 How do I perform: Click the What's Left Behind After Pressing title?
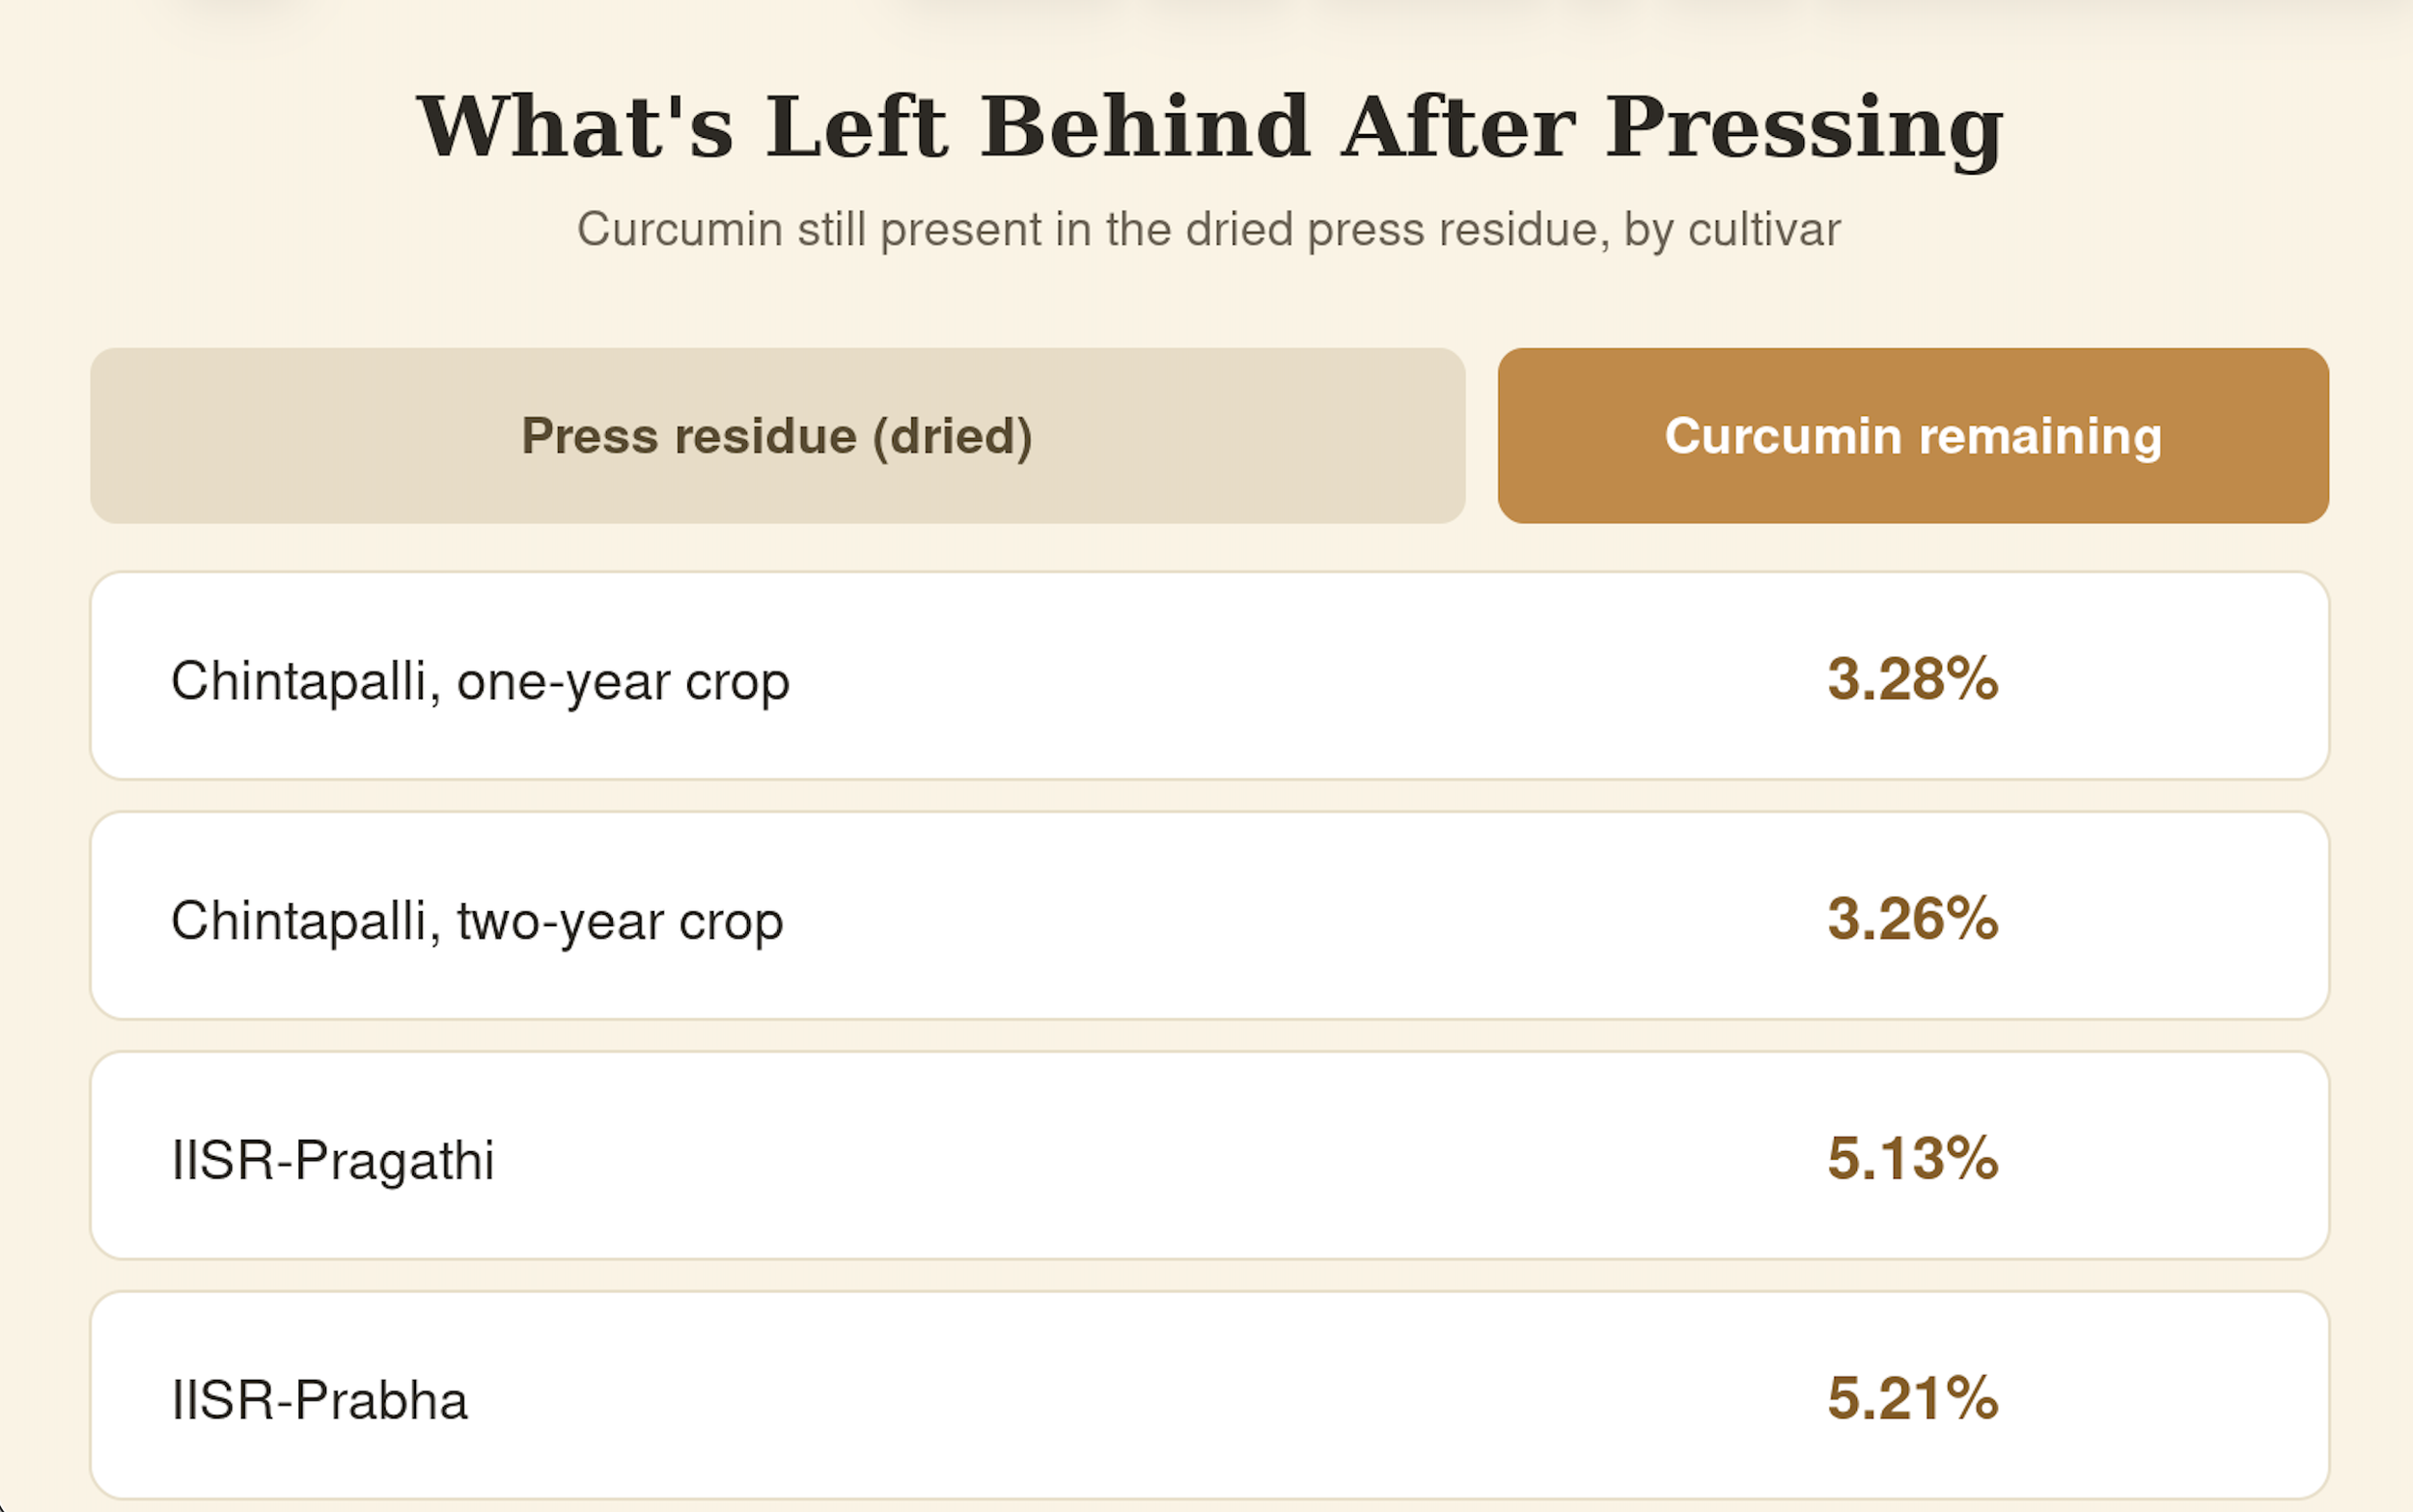point(1210,128)
